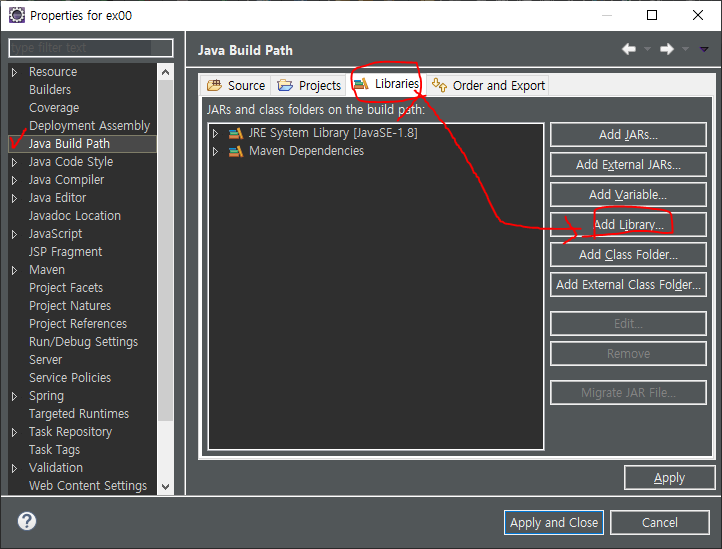Screen dimensions: 722x549
Task: Expand the Java Compiler item
Action: [x=14, y=180]
